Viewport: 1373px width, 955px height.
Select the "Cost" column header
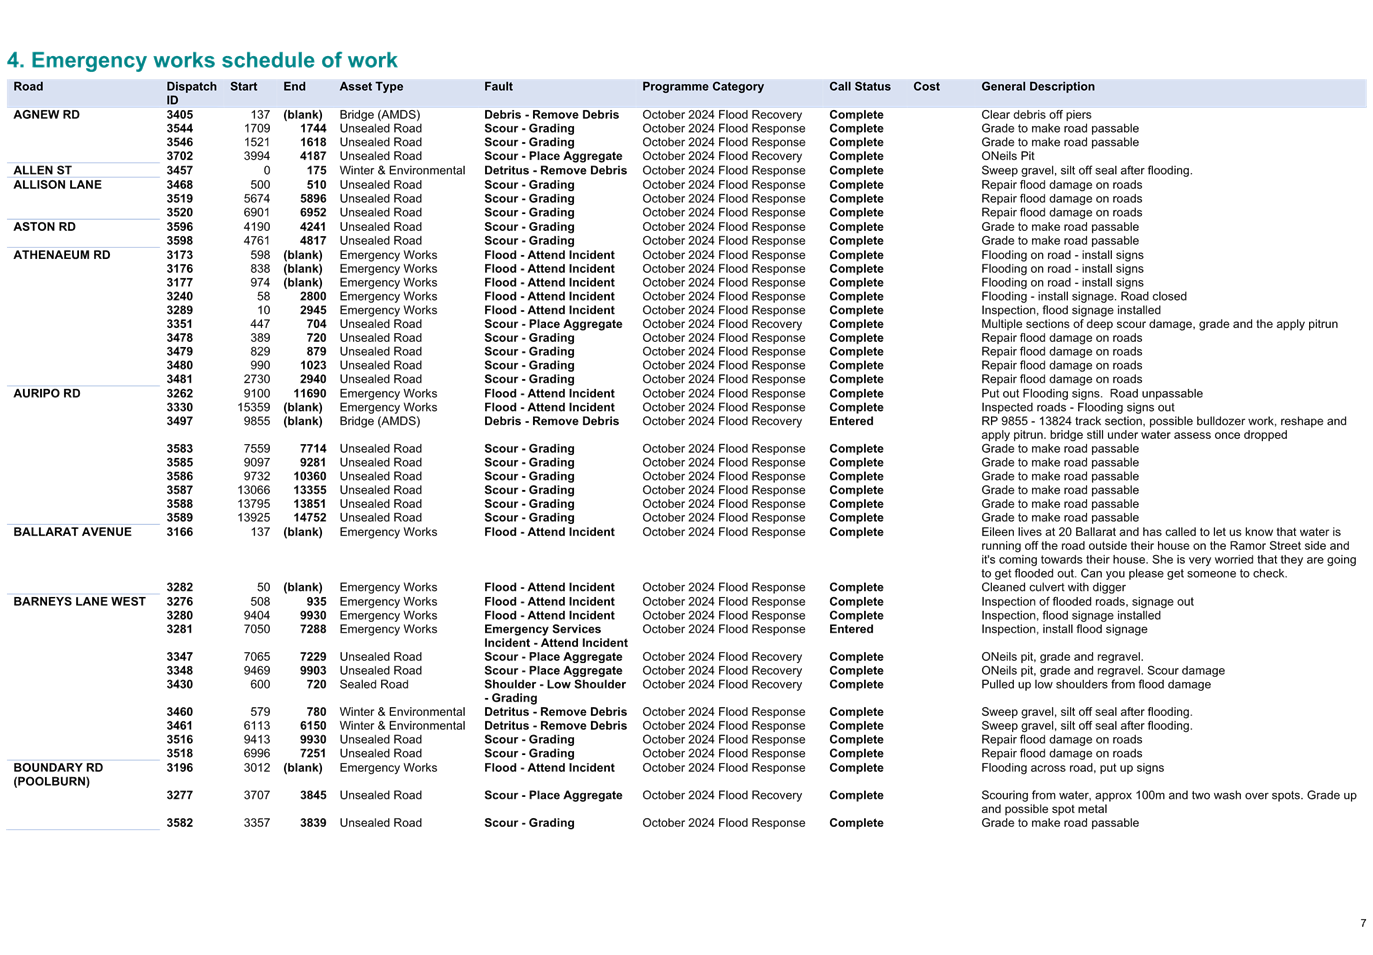point(926,86)
